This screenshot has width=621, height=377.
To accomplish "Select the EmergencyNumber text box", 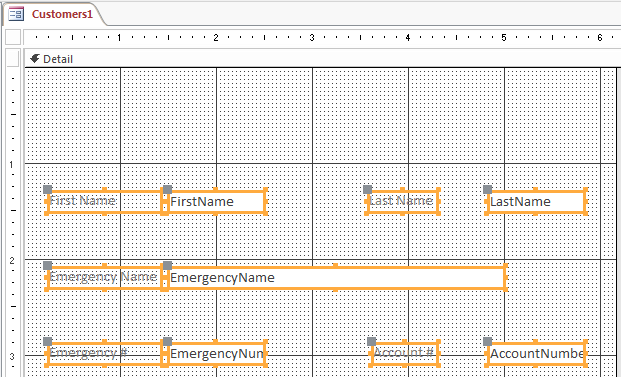I will tap(216, 353).
